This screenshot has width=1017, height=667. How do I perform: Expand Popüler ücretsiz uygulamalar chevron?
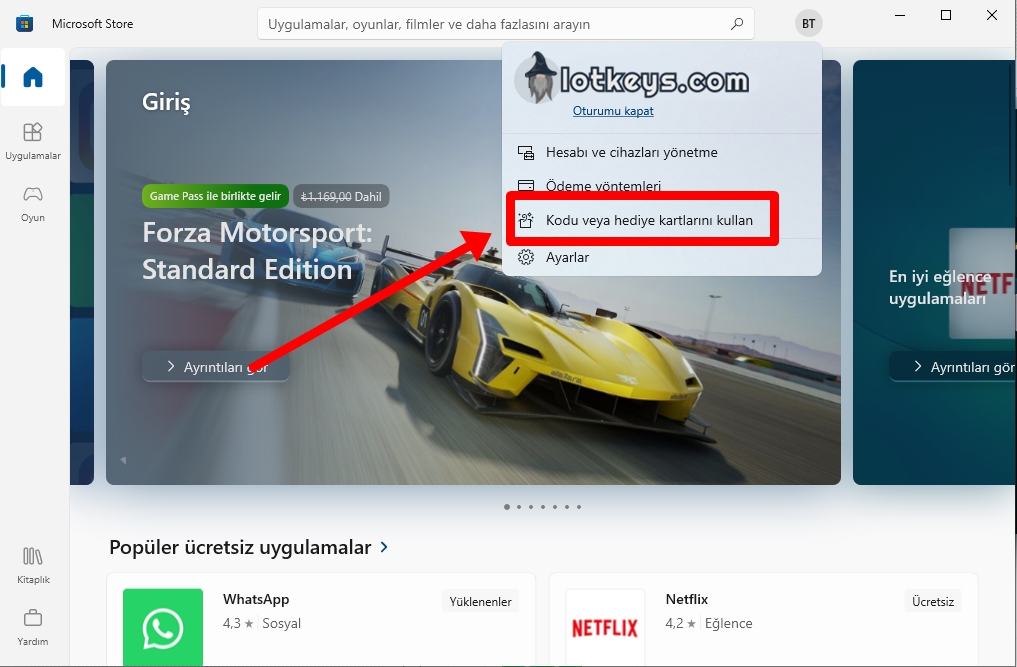[385, 547]
